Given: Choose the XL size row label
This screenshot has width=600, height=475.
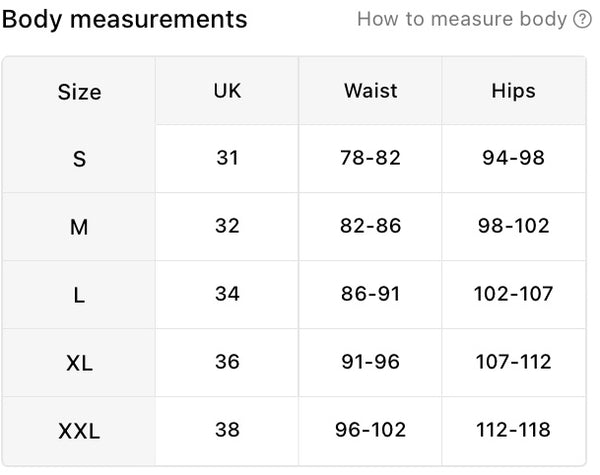Looking at the screenshot, I should (x=79, y=363).
